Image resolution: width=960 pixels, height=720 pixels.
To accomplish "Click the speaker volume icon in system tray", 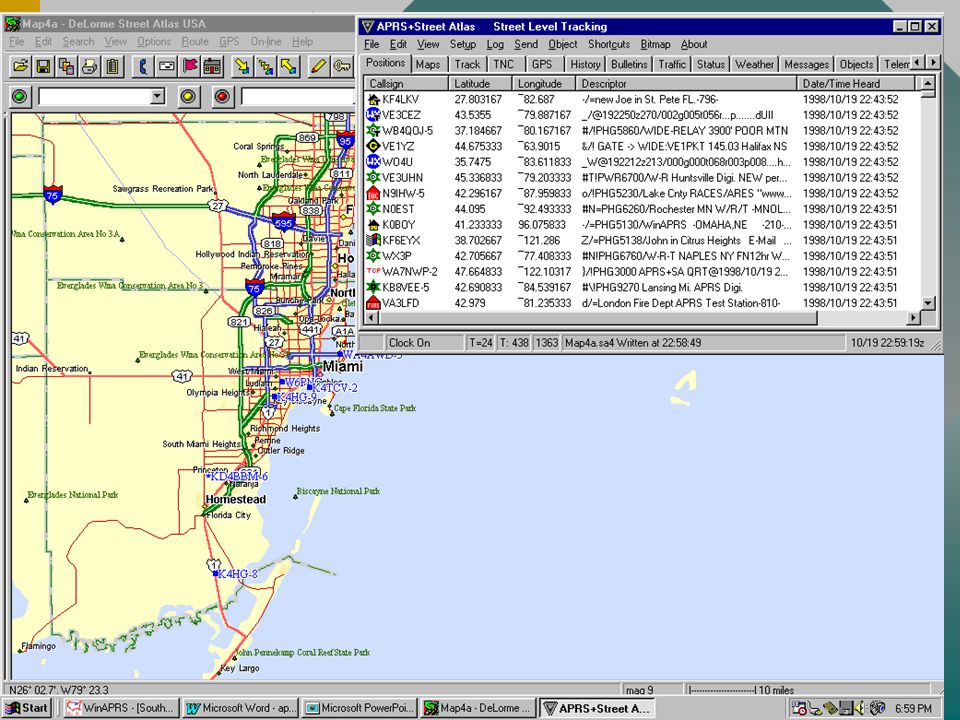I will coord(860,708).
